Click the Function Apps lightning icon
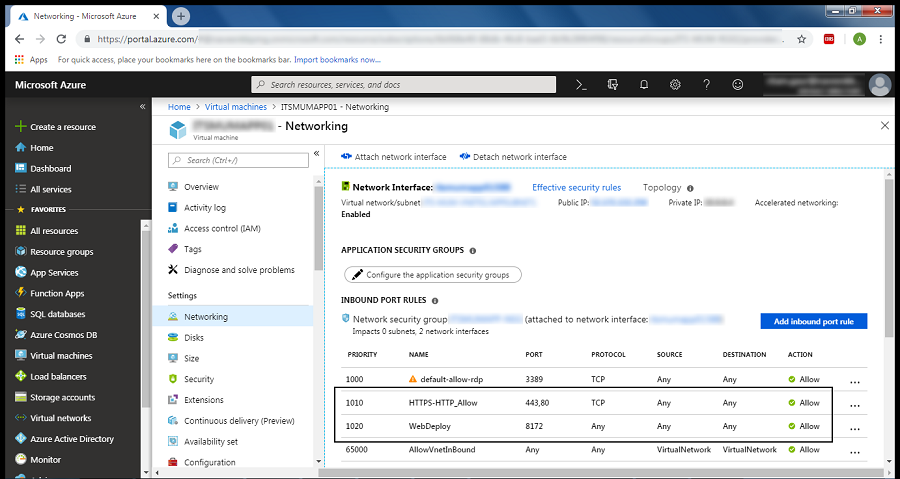This screenshot has height=479, width=900. point(21,293)
